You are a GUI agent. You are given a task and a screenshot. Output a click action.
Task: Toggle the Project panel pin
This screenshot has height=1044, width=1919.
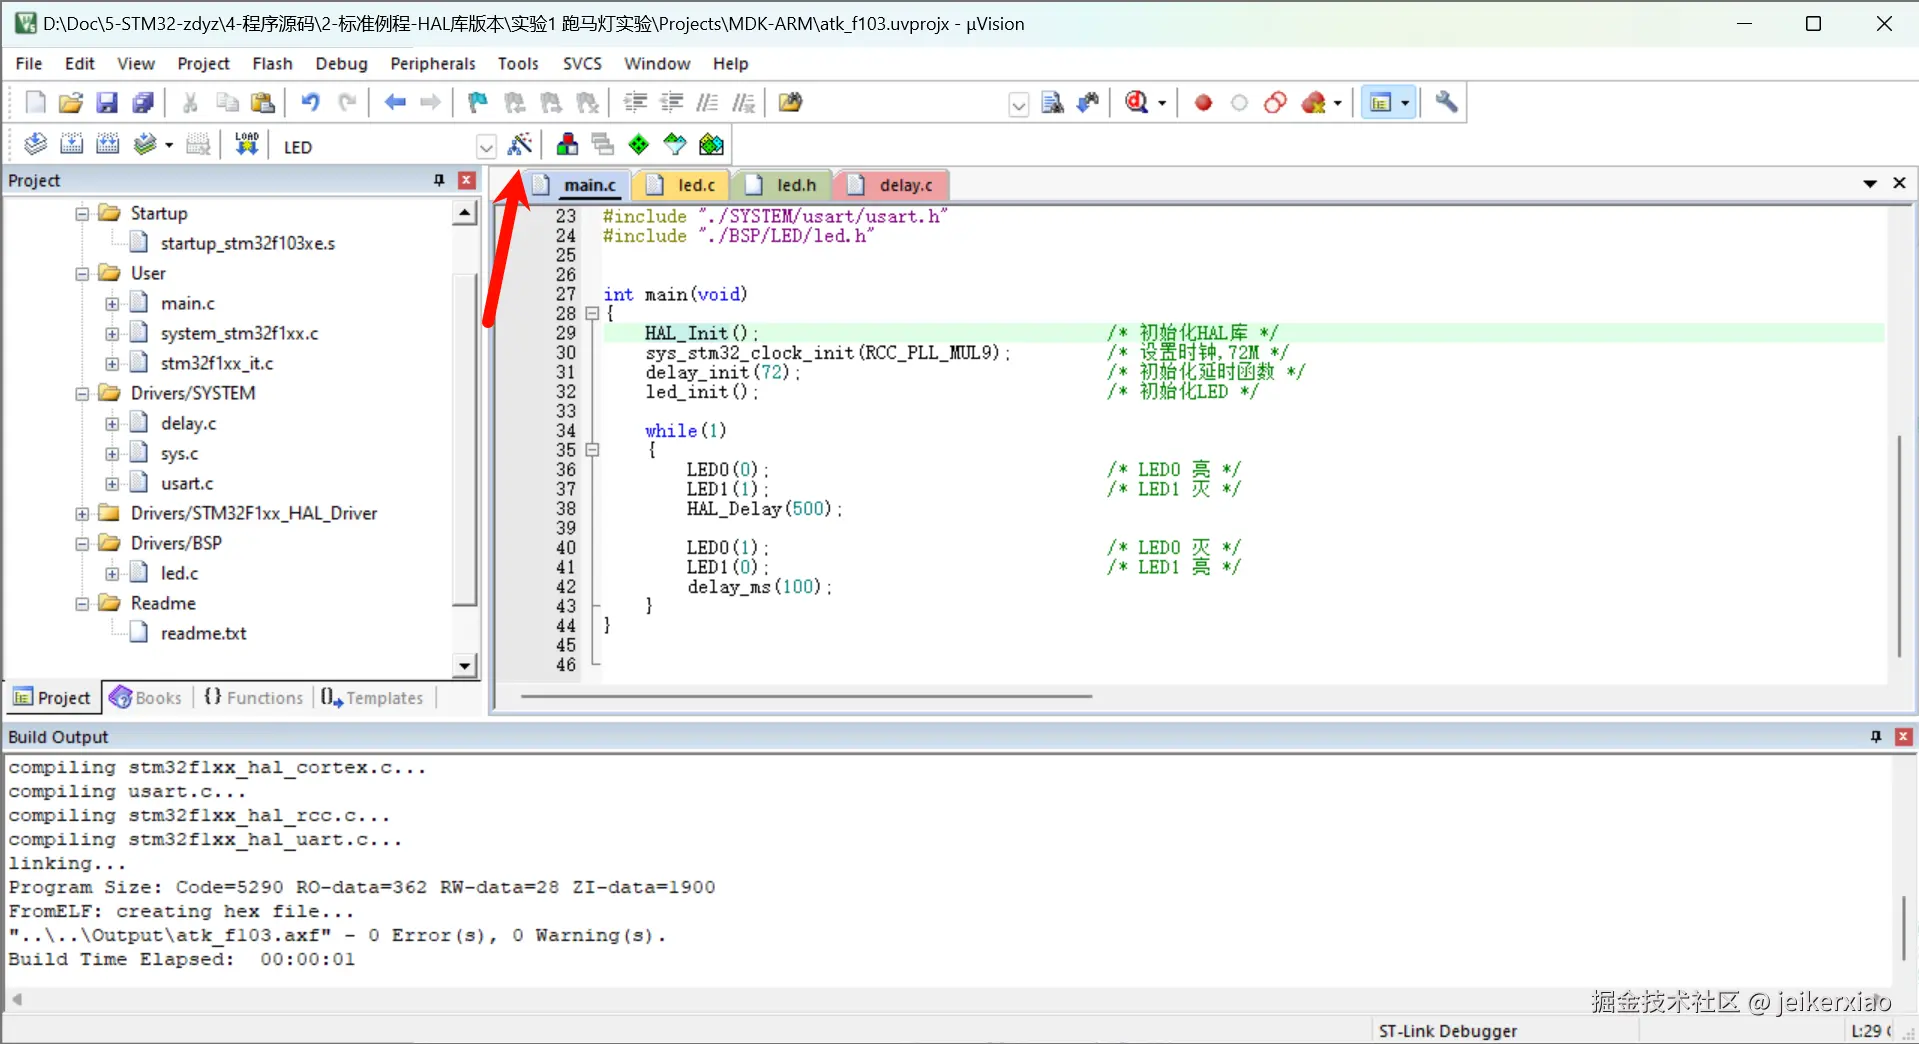pyautogui.click(x=438, y=180)
